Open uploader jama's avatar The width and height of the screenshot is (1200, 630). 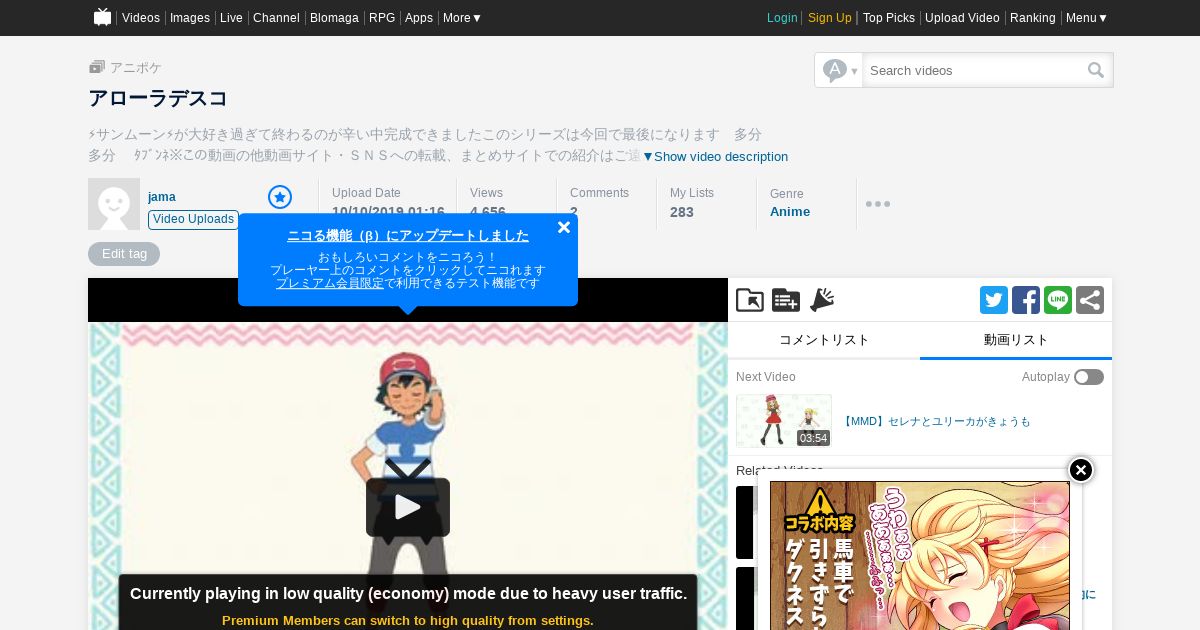point(114,204)
